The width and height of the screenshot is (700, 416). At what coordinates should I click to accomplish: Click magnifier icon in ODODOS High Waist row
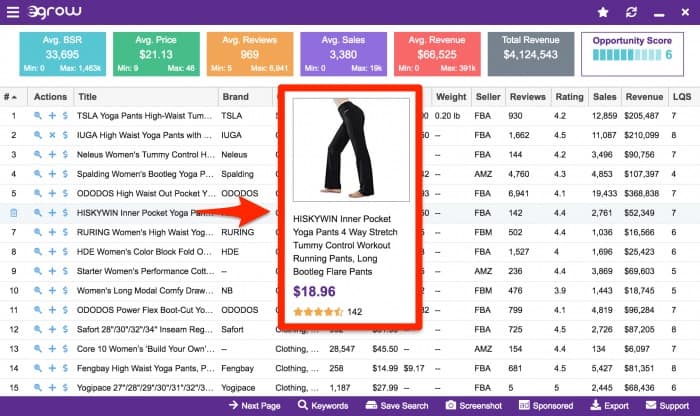coord(38,193)
